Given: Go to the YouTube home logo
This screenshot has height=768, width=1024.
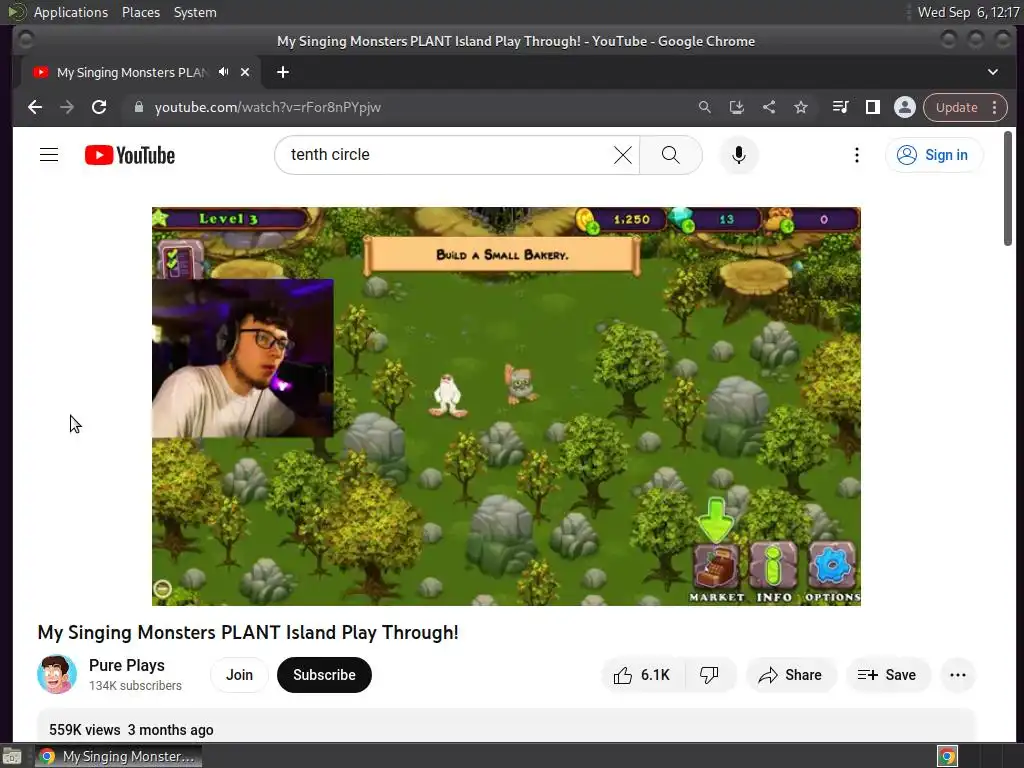Looking at the screenshot, I should [130, 155].
